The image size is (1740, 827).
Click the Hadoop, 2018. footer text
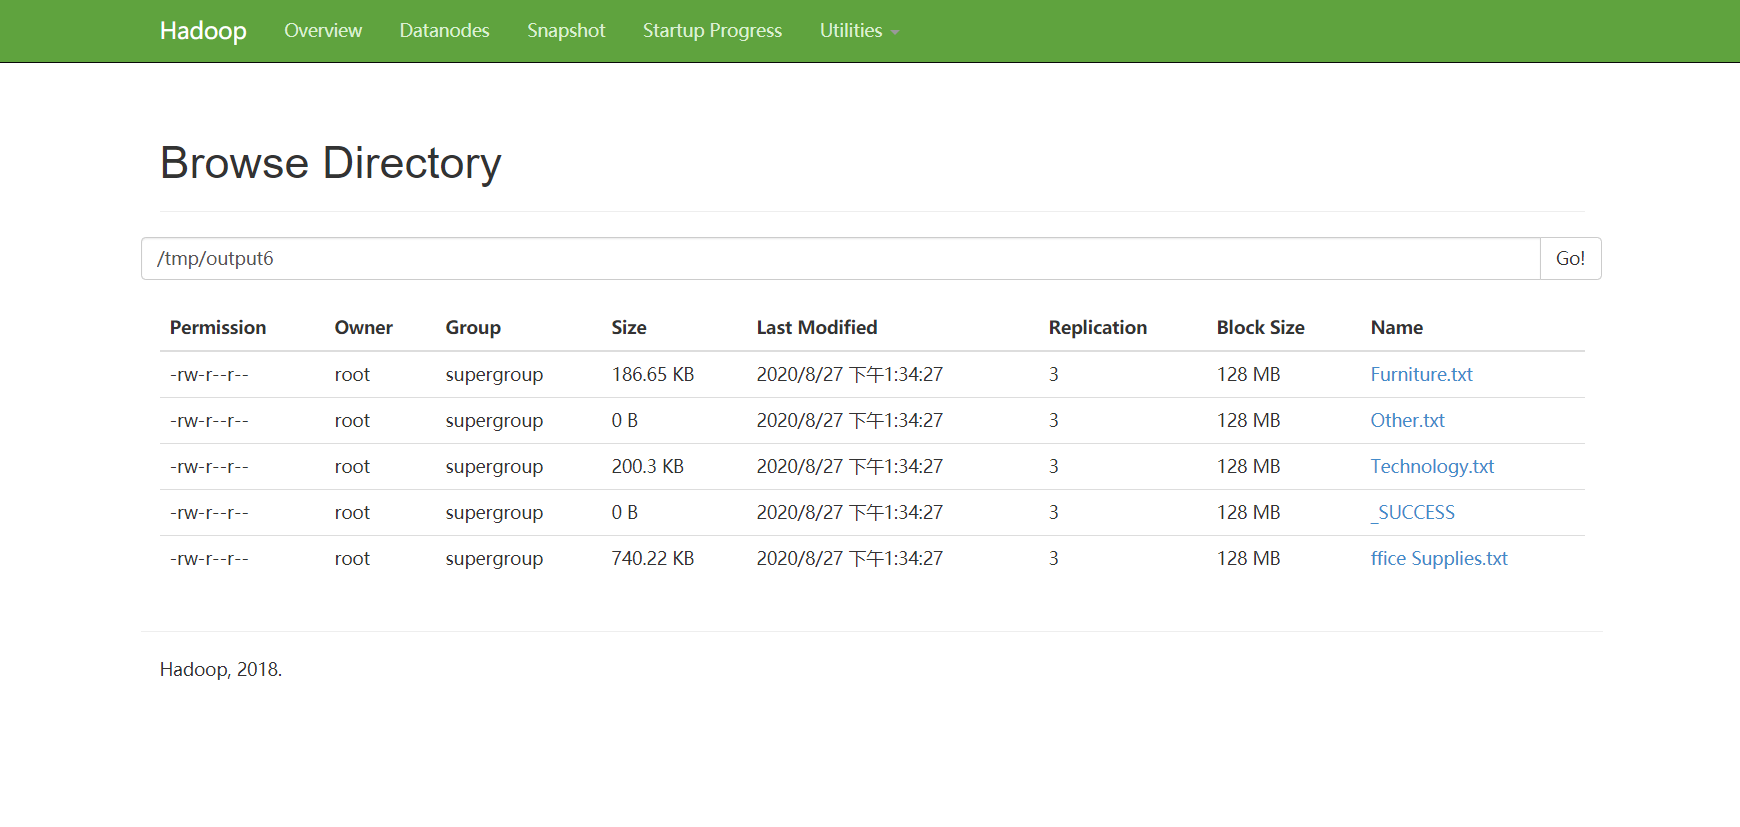pos(221,670)
